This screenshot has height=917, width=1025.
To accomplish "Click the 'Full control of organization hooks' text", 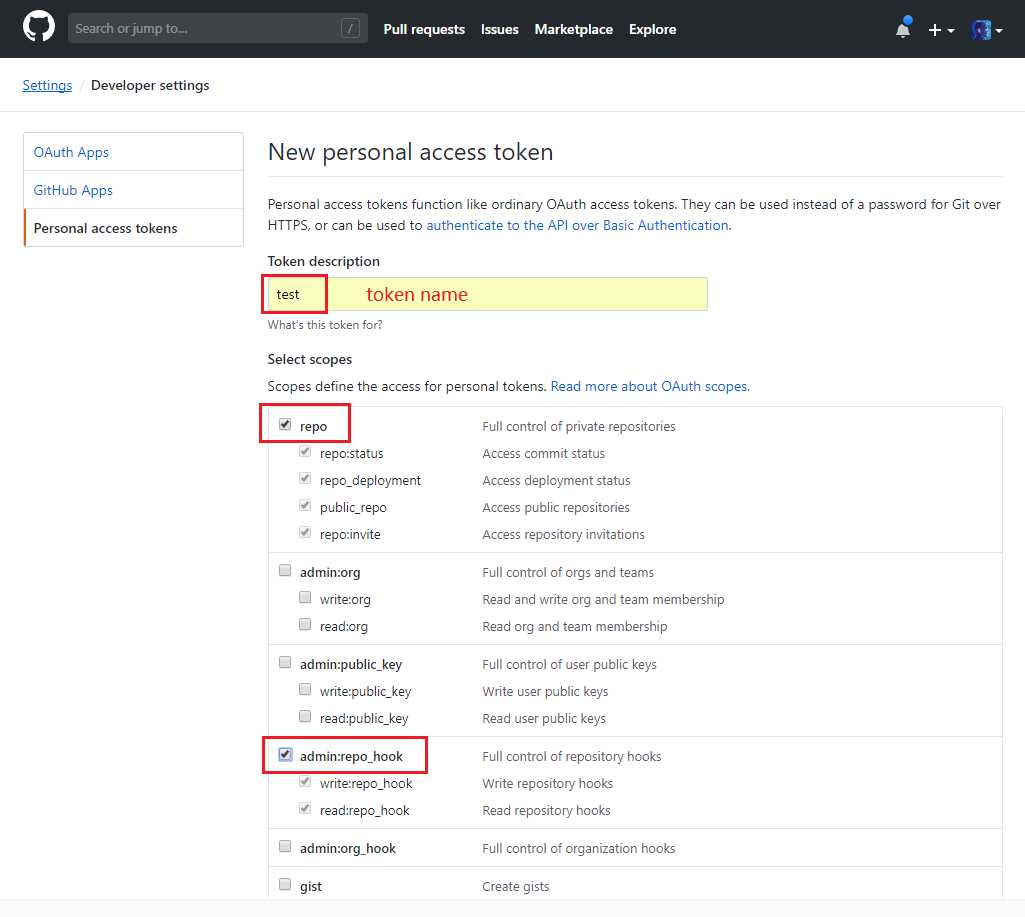I will click(579, 848).
